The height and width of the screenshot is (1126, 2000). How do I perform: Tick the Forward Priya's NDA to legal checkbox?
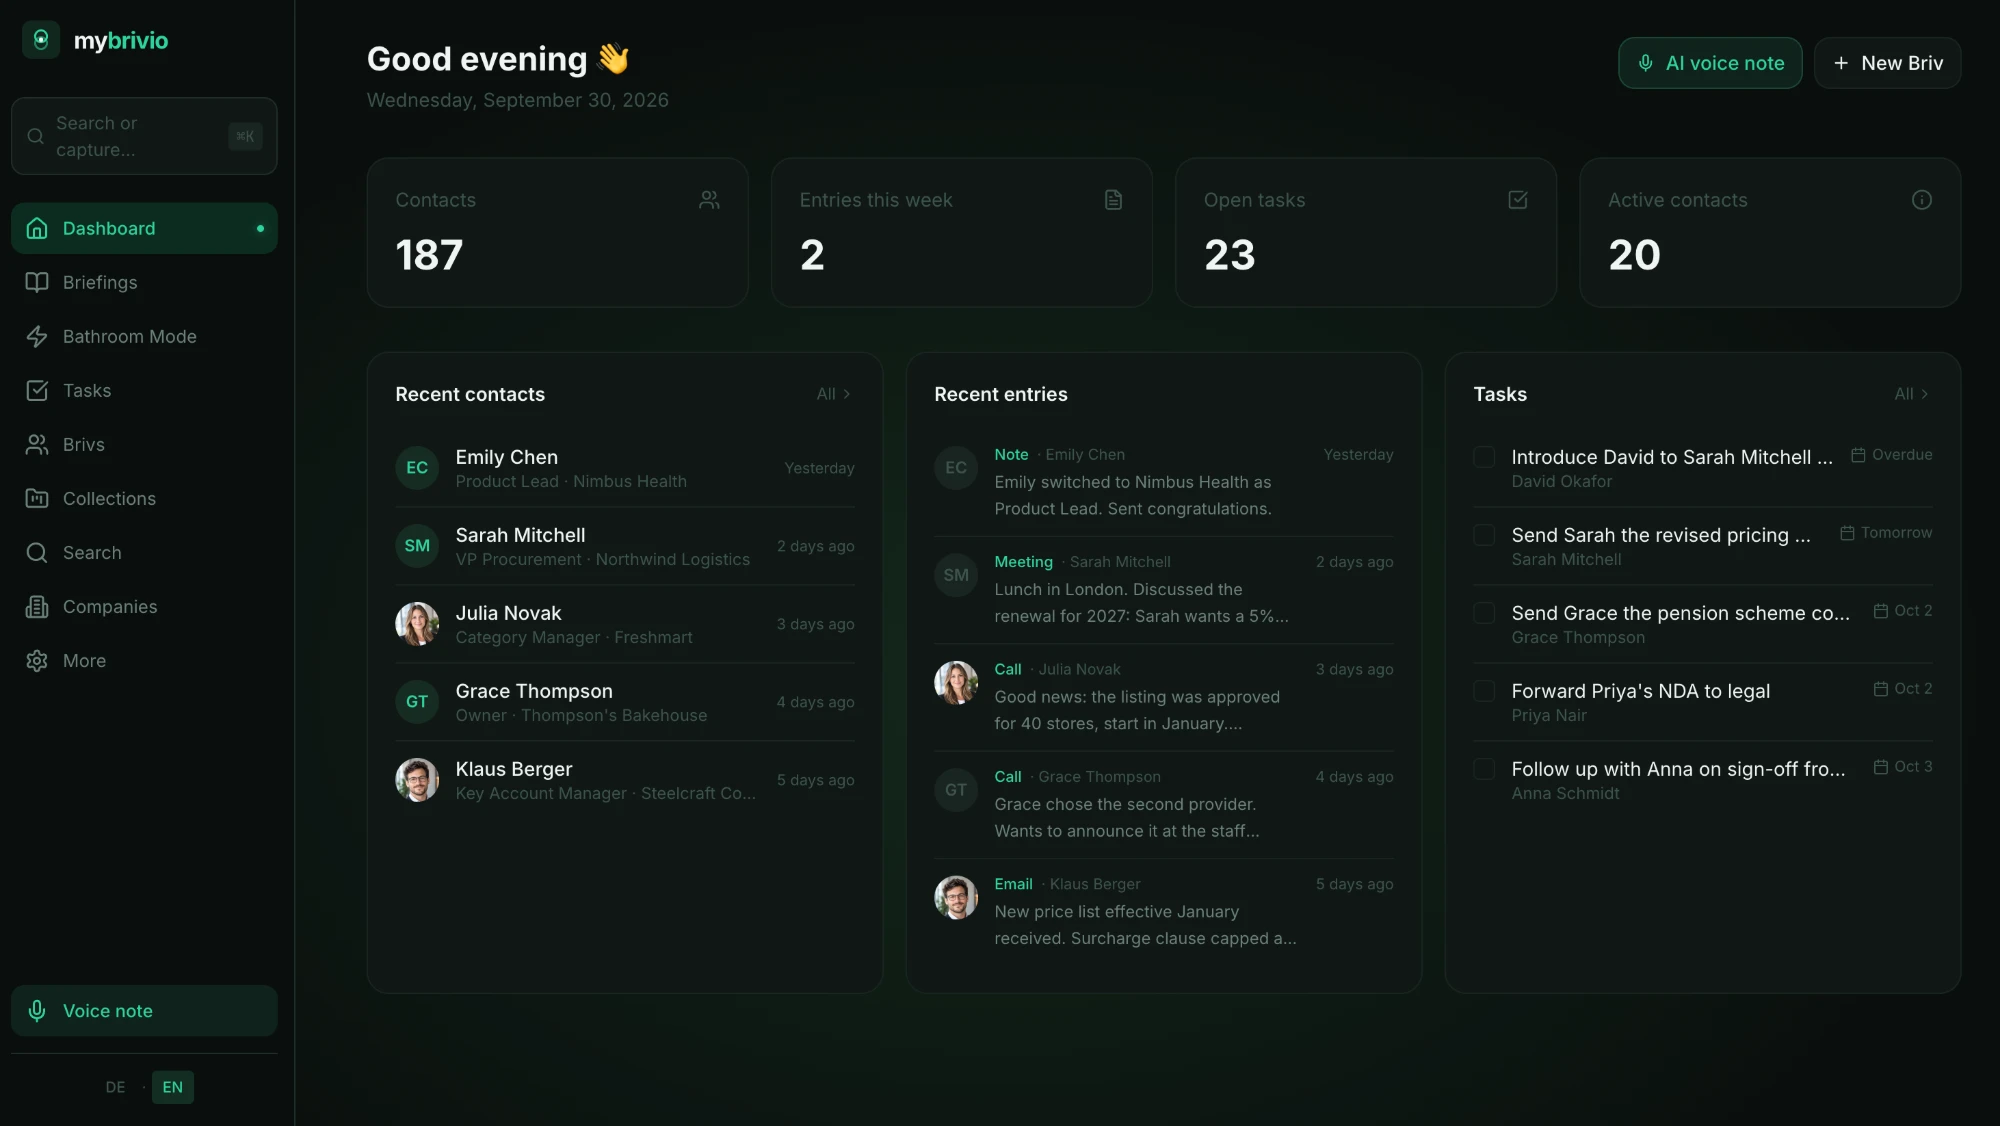[1484, 691]
